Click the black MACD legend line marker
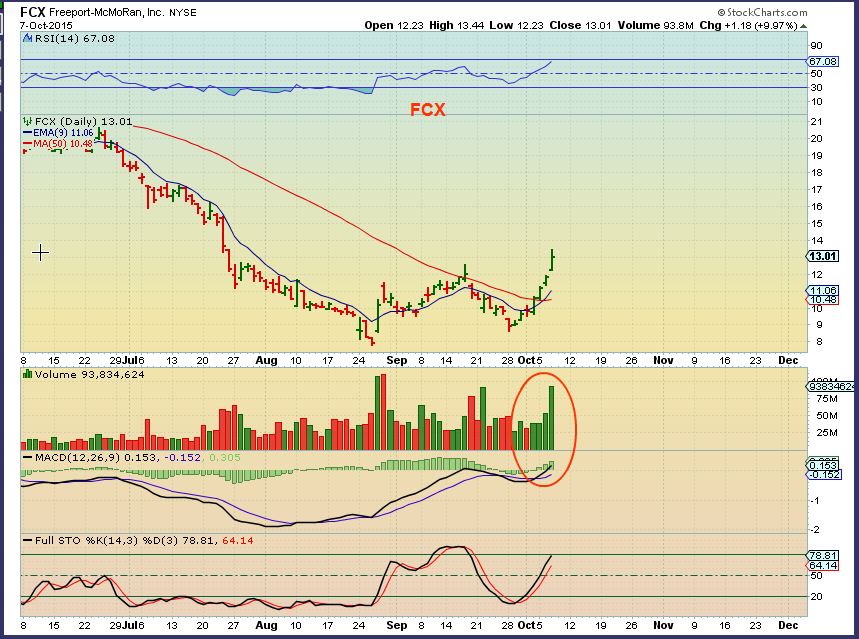This screenshot has width=859, height=639. (x=27, y=457)
